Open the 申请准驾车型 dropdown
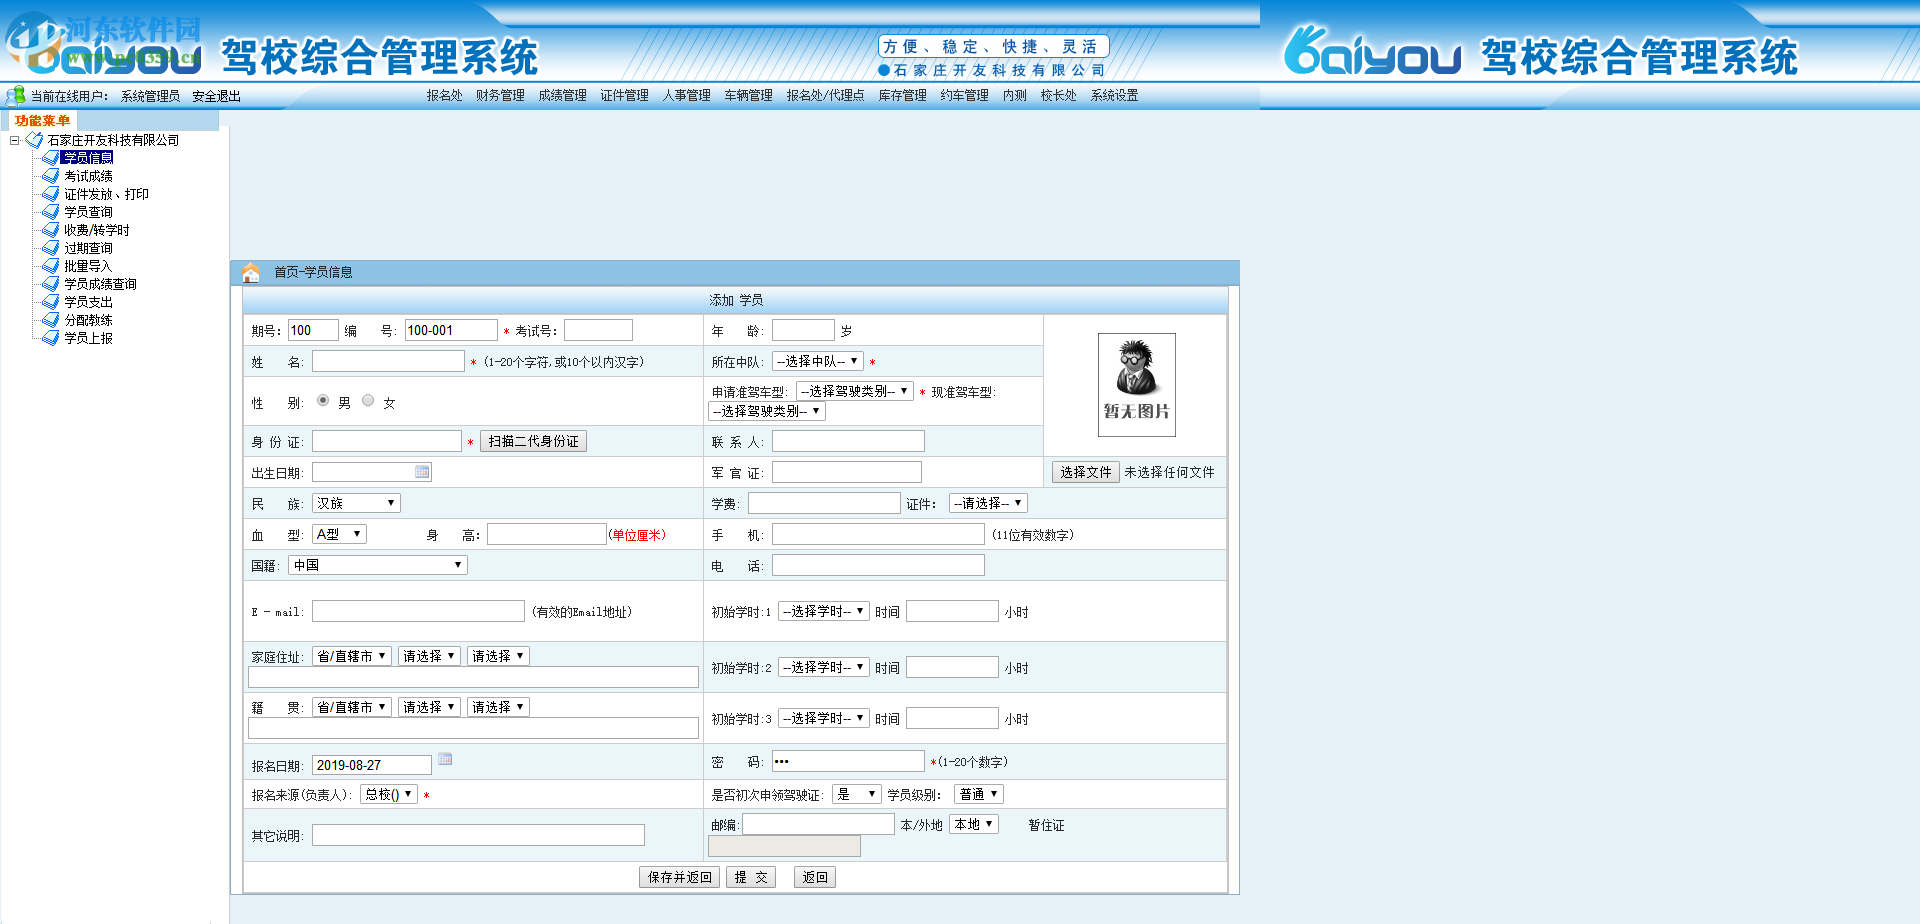 coord(855,391)
